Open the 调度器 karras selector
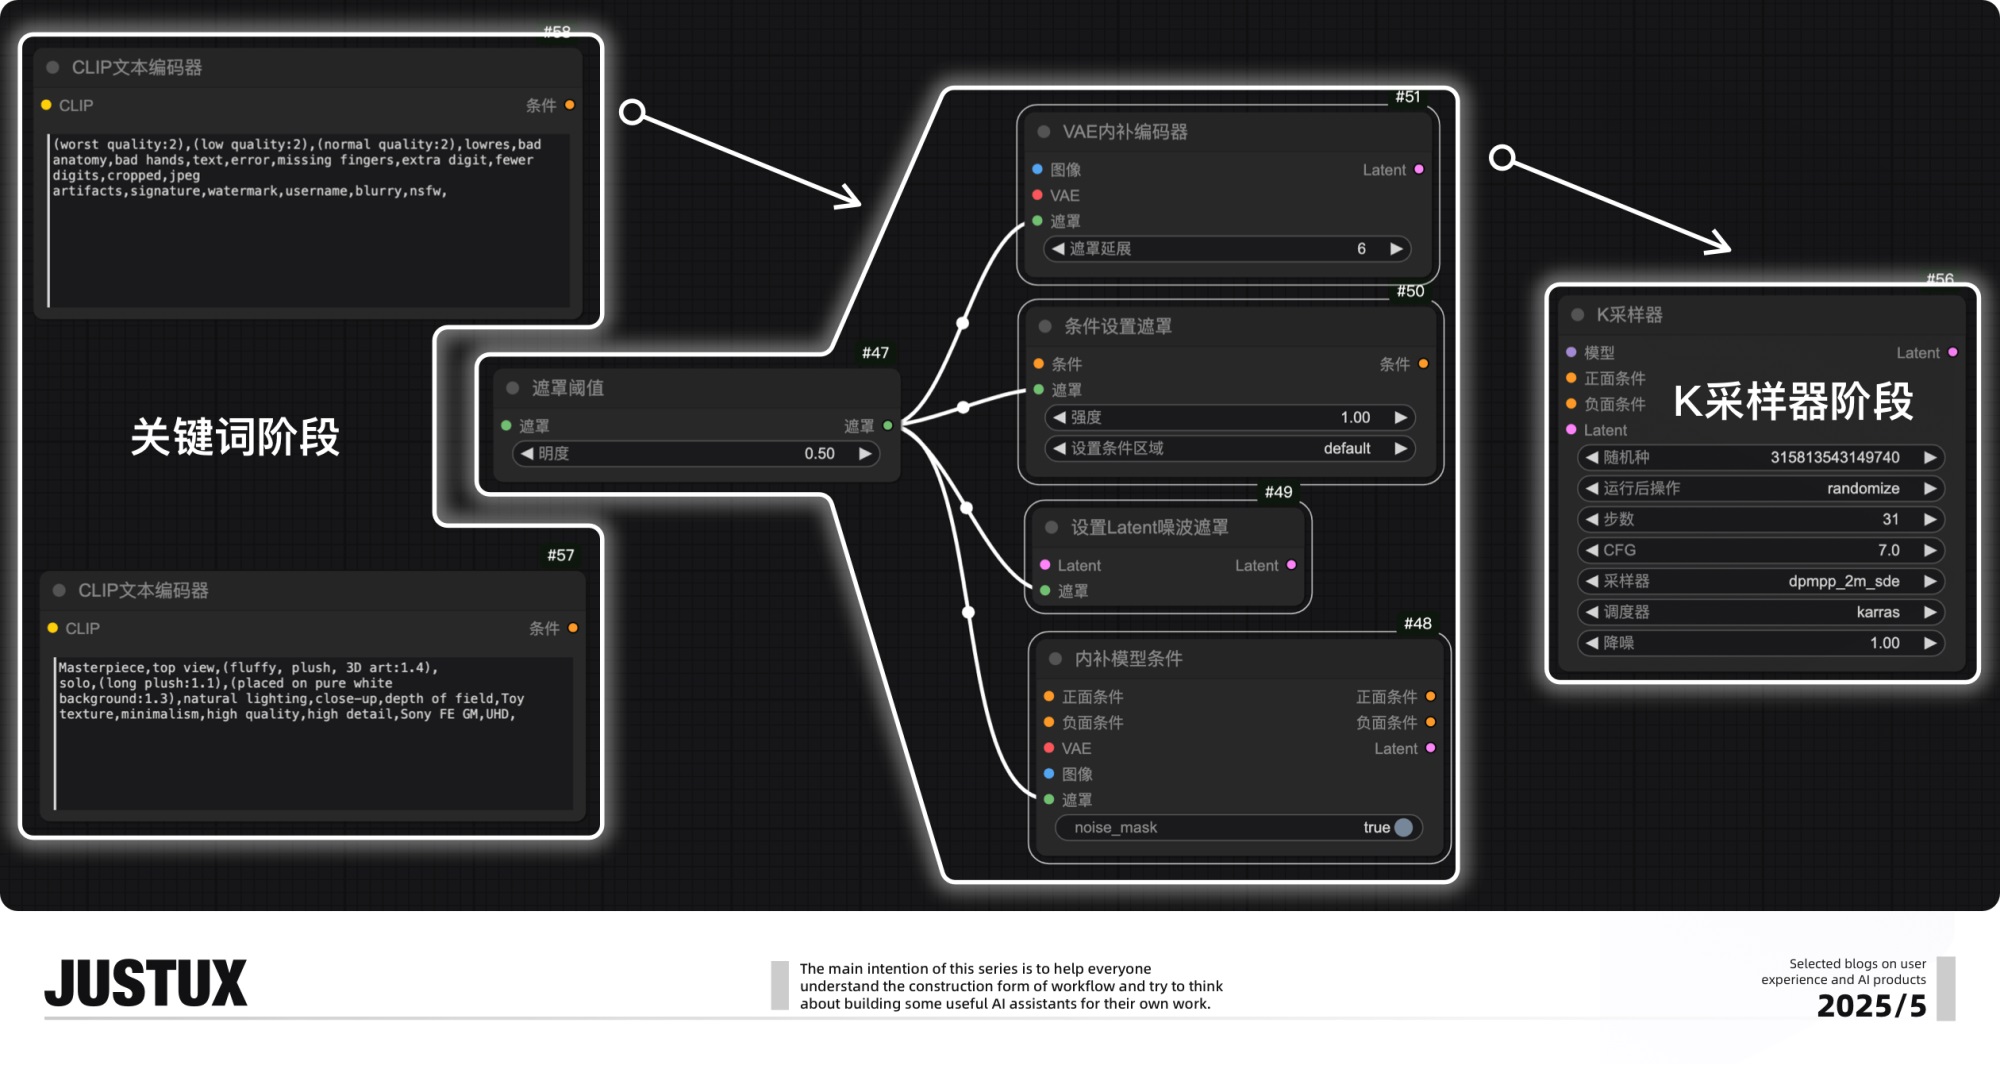The width and height of the screenshot is (2000, 1065). point(1760,612)
